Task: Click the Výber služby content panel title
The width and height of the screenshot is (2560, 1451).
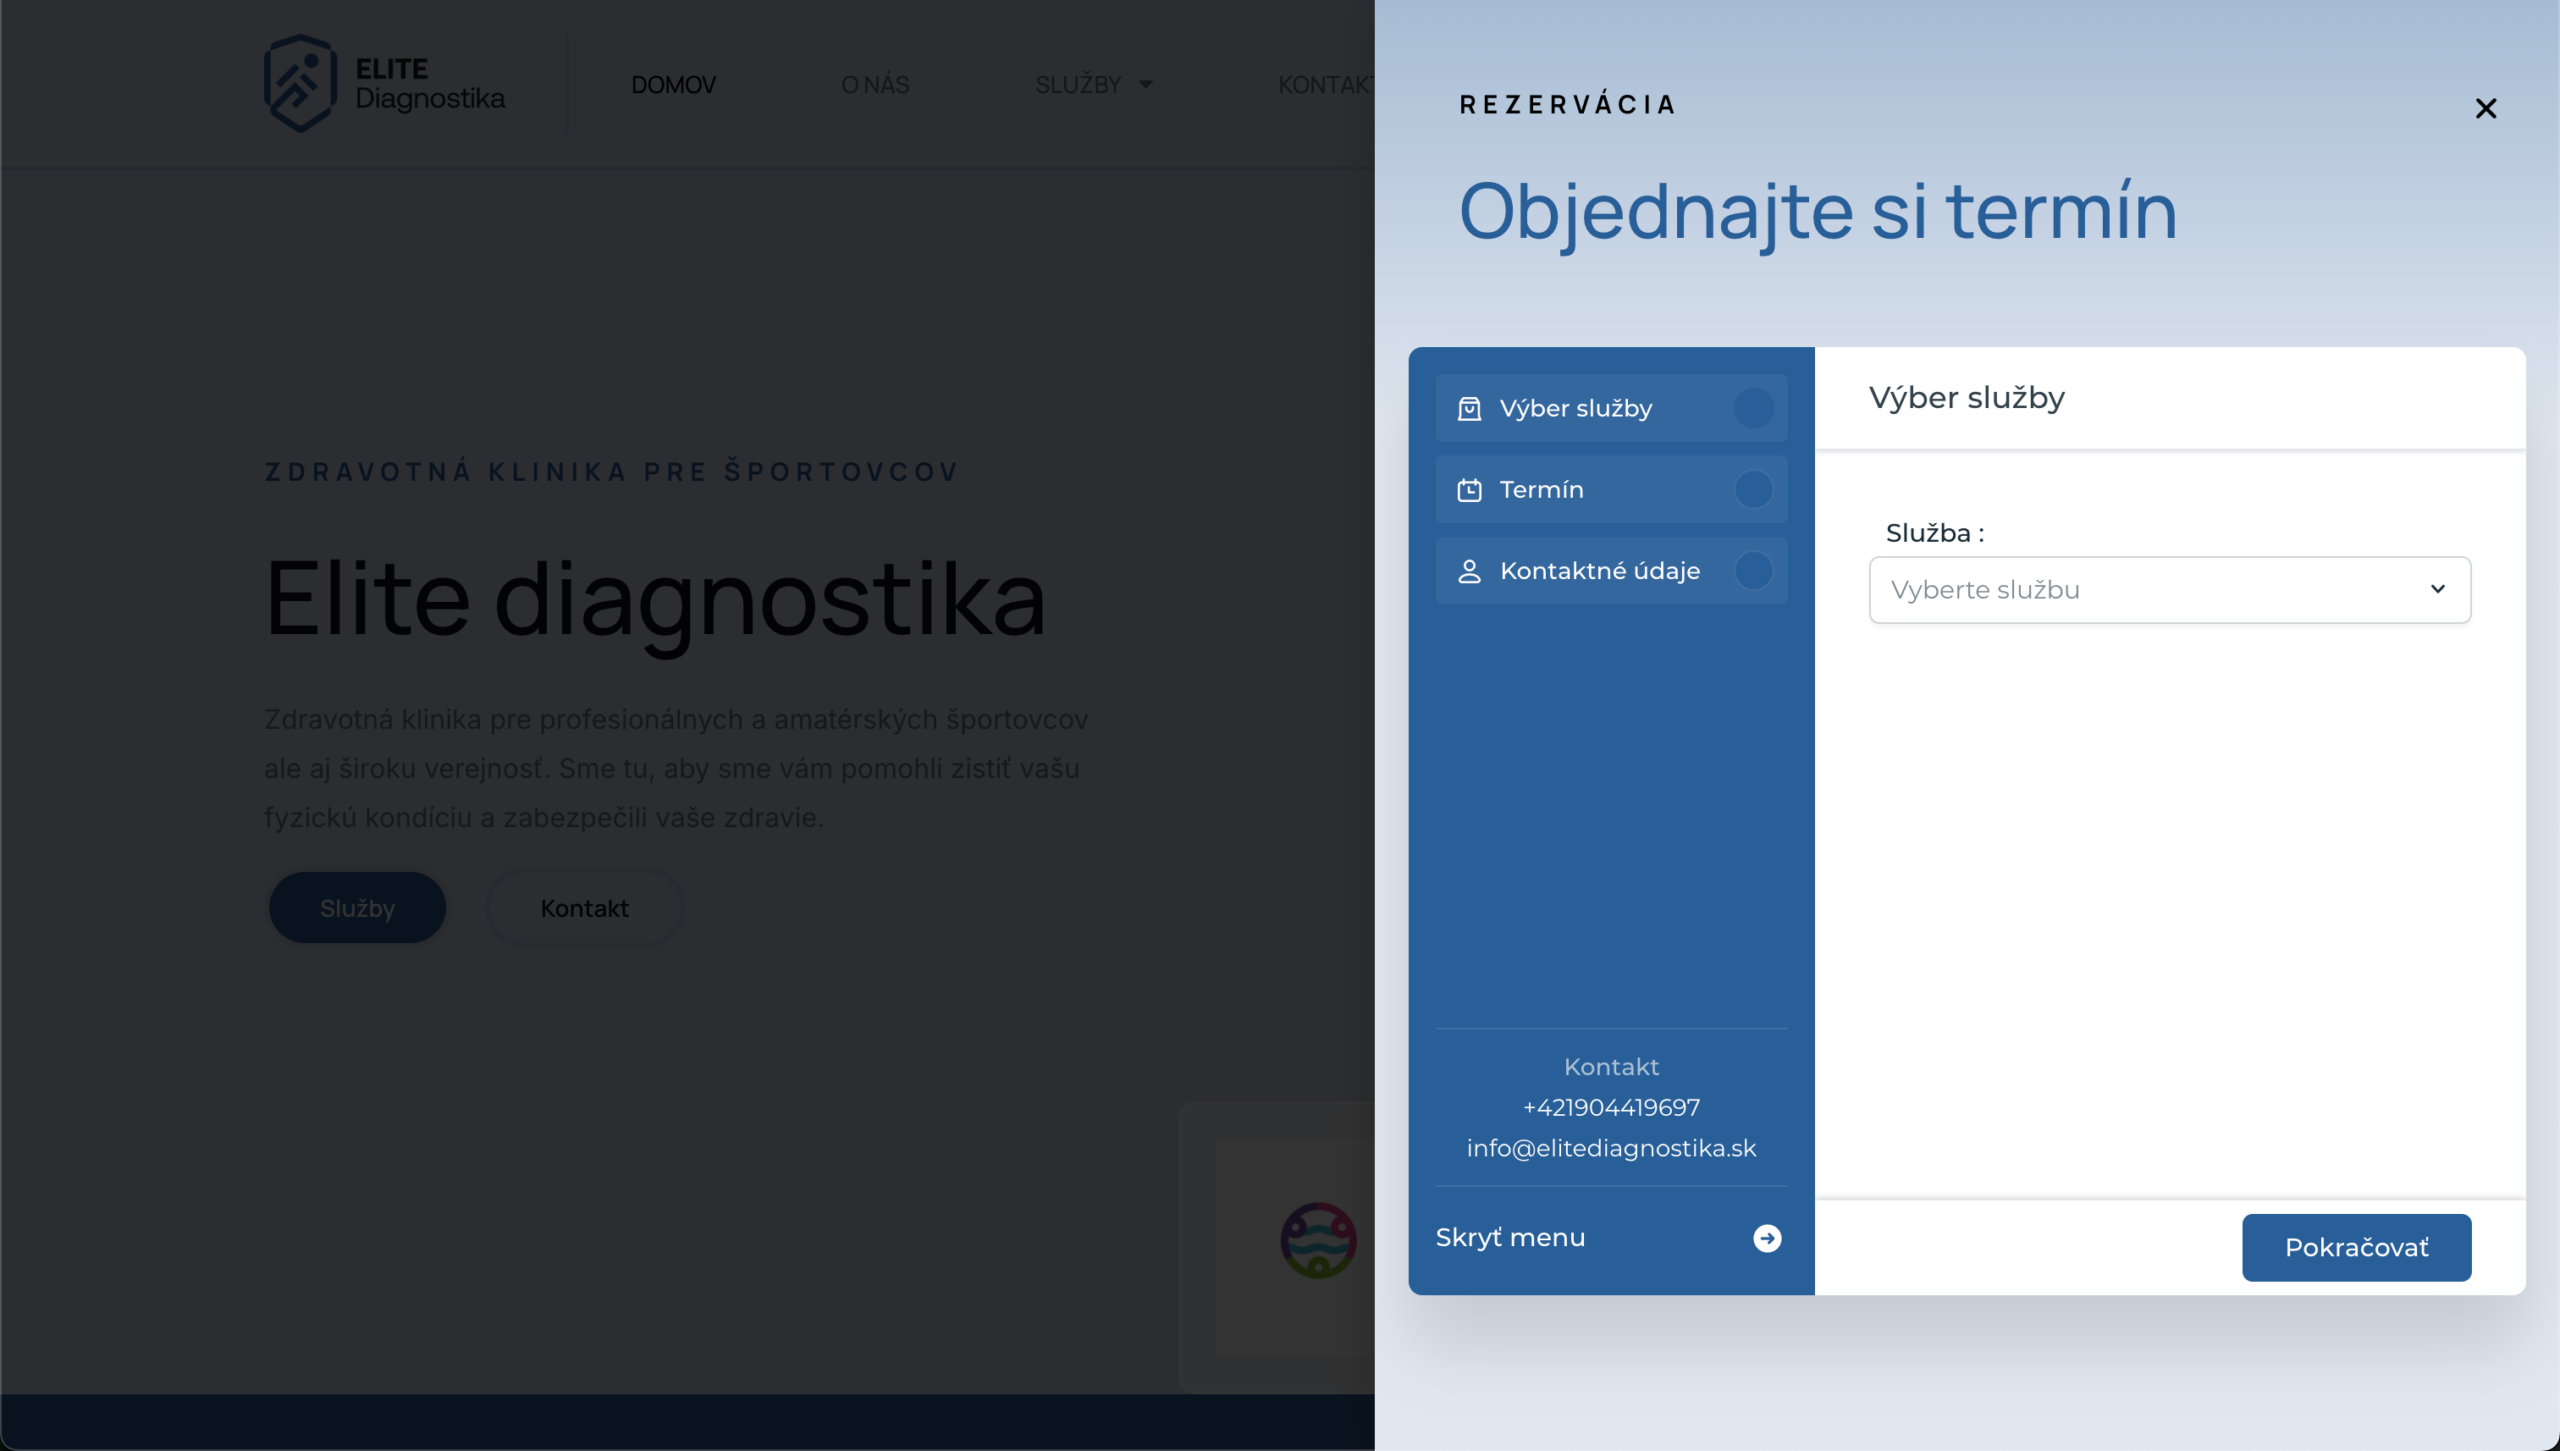Action: point(1966,398)
